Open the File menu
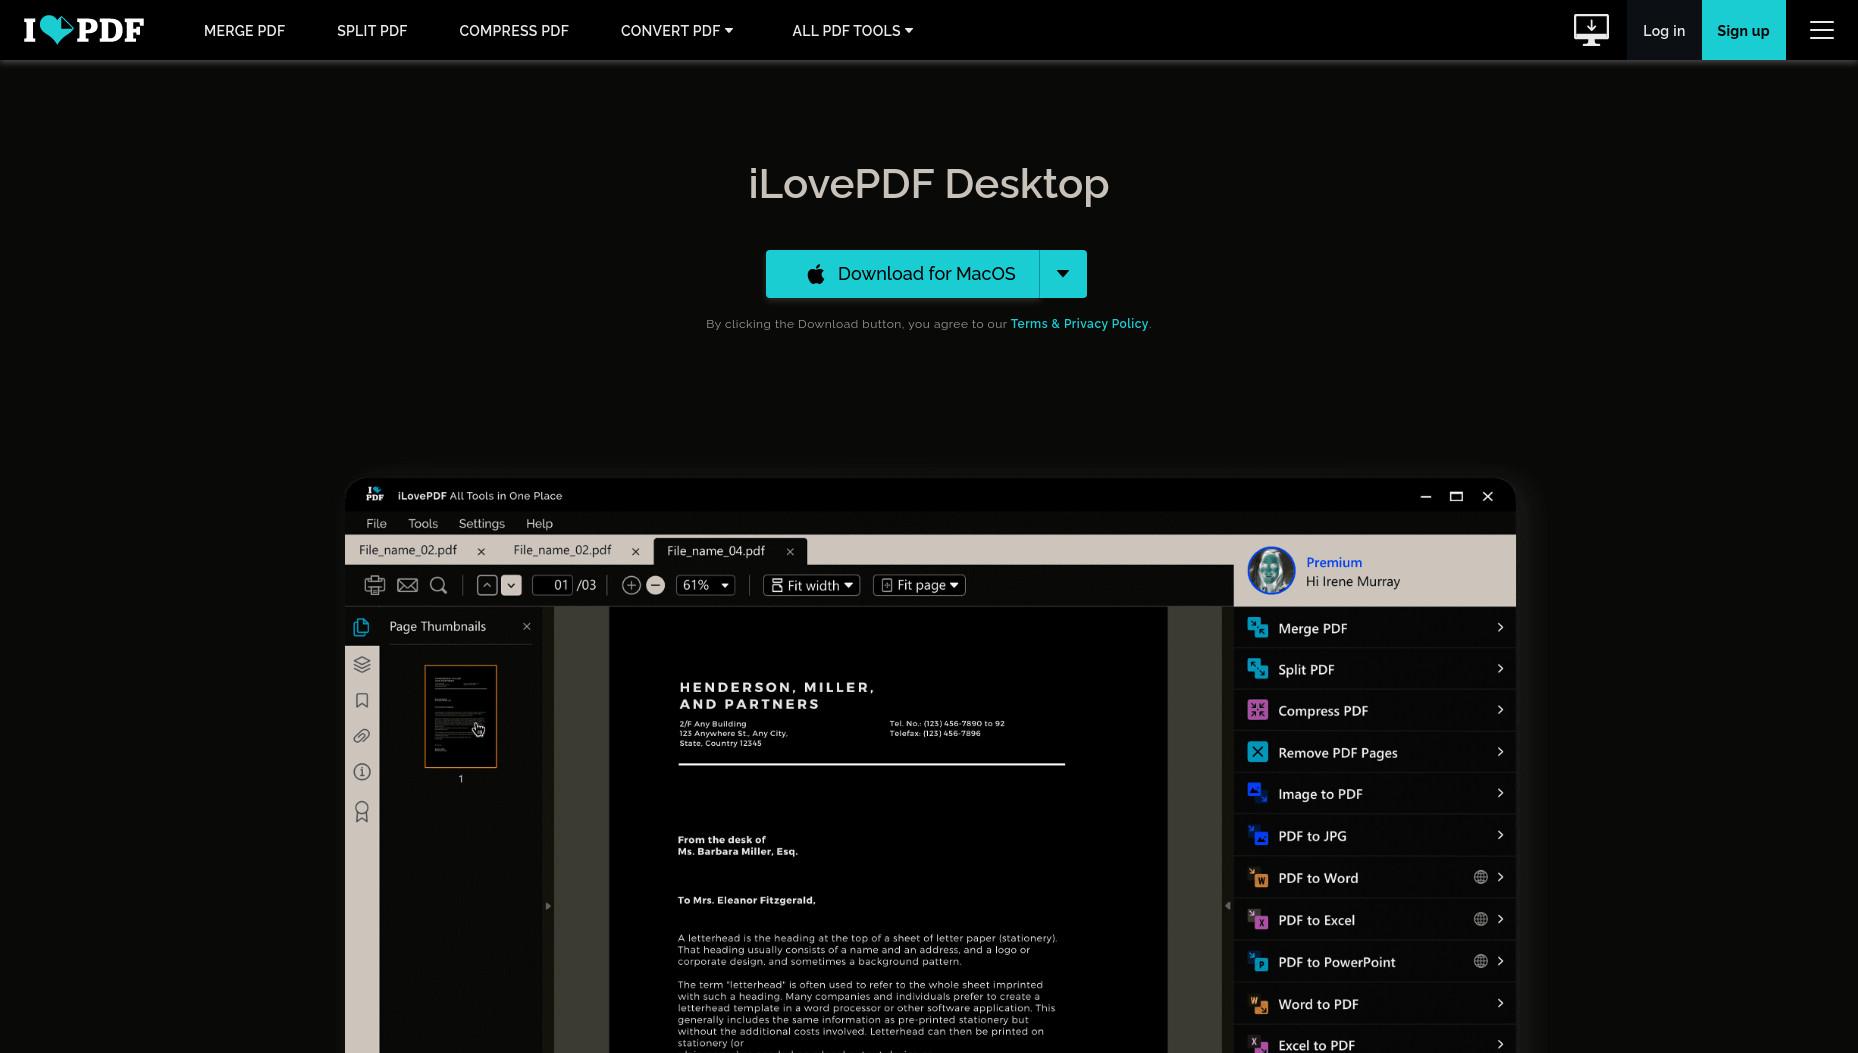The height and width of the screenshot is (1053, 1858). (376, 523)
